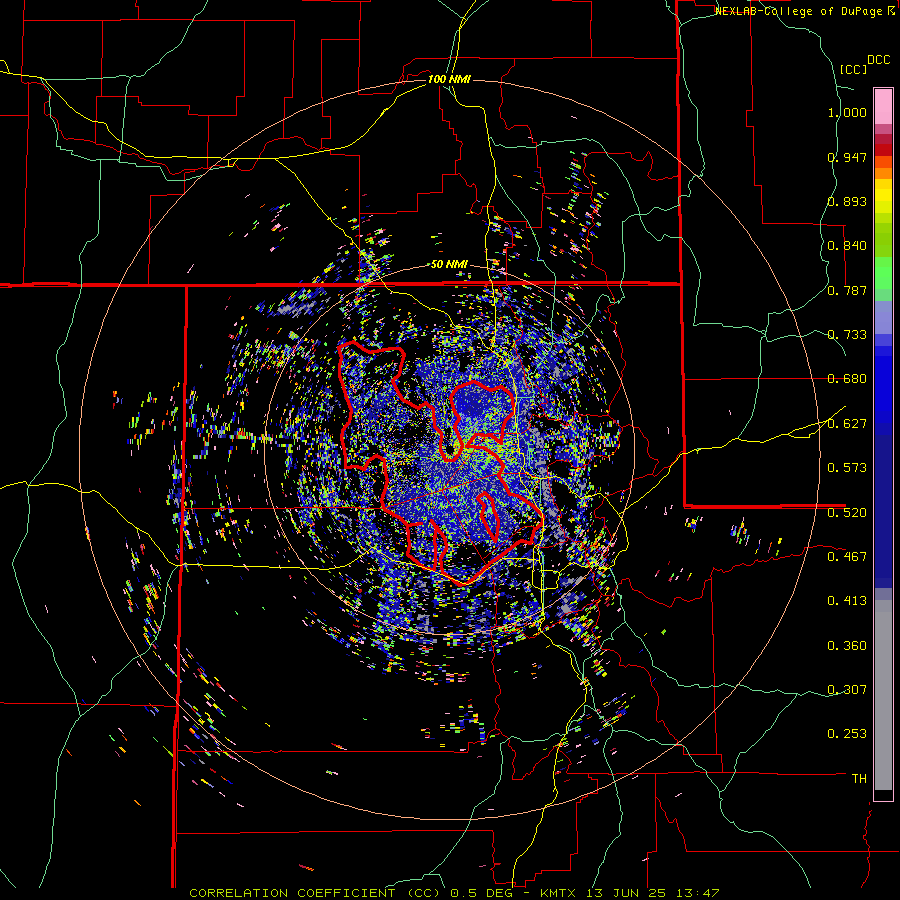Pick the pink segment of the color bar
Viewport: 900px width, 900px height.
[x=883, y=107]
